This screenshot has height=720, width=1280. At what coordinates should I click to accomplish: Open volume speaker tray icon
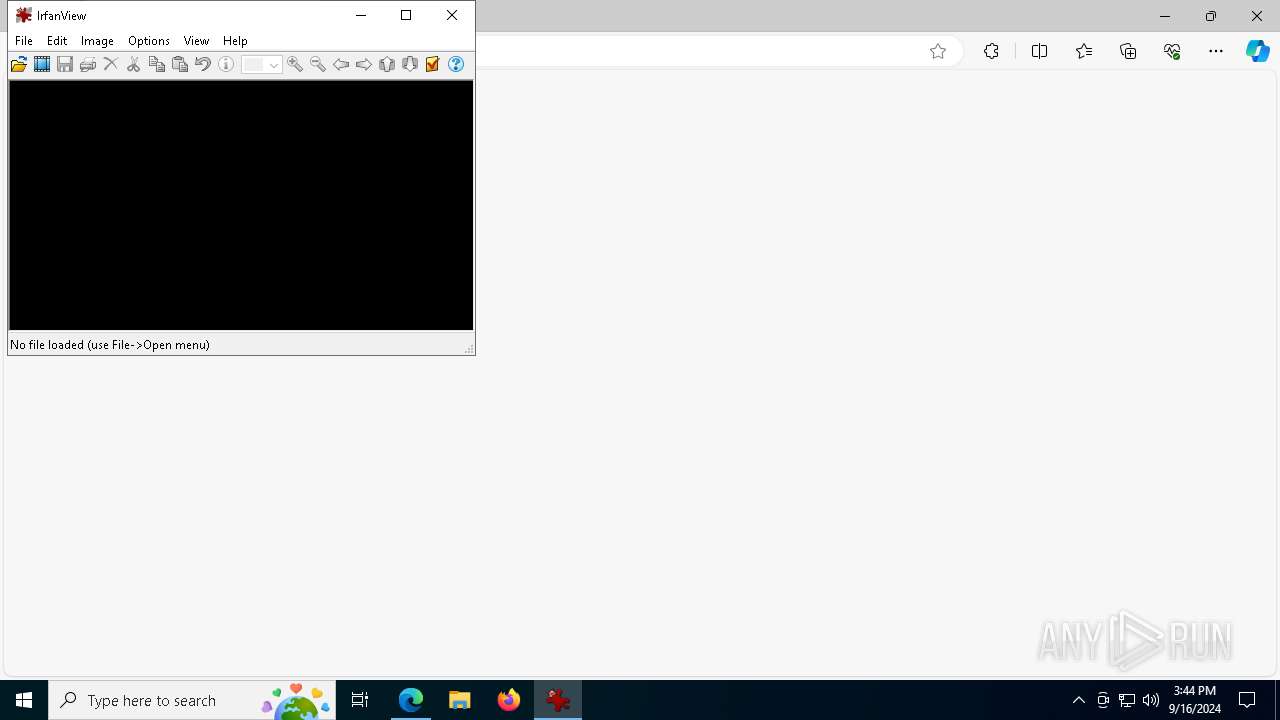(x=1151, y=700)
